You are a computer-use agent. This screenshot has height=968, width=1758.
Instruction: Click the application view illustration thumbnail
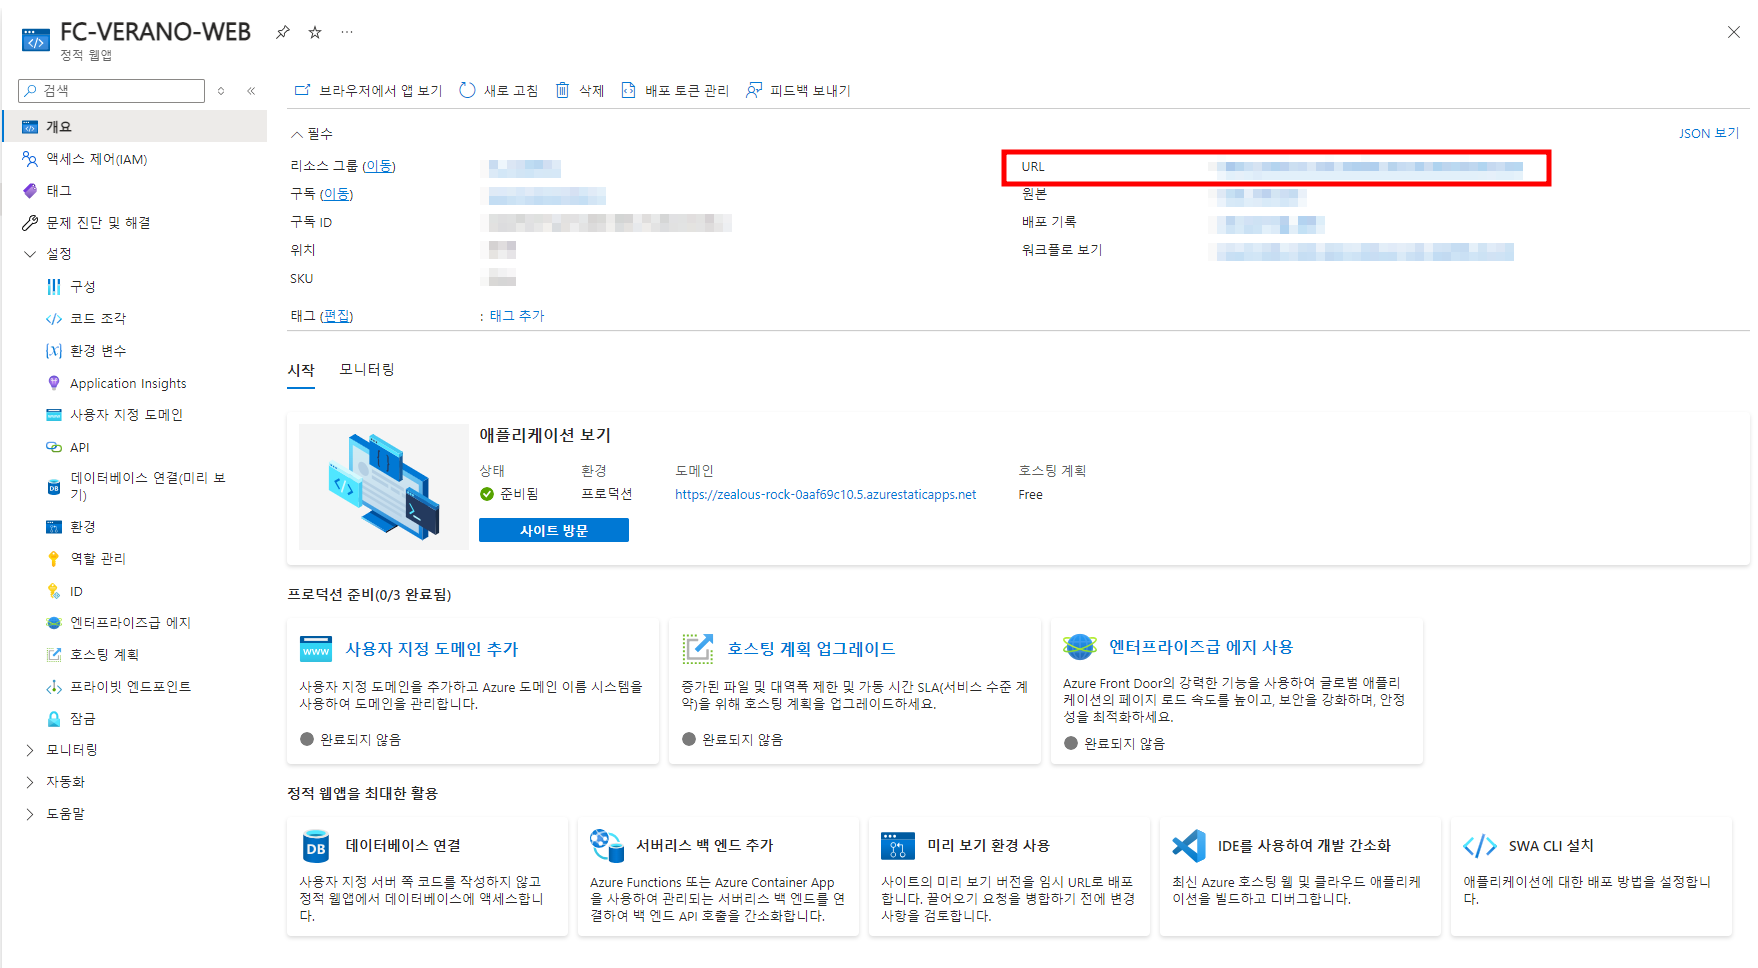tap(384, 487)
